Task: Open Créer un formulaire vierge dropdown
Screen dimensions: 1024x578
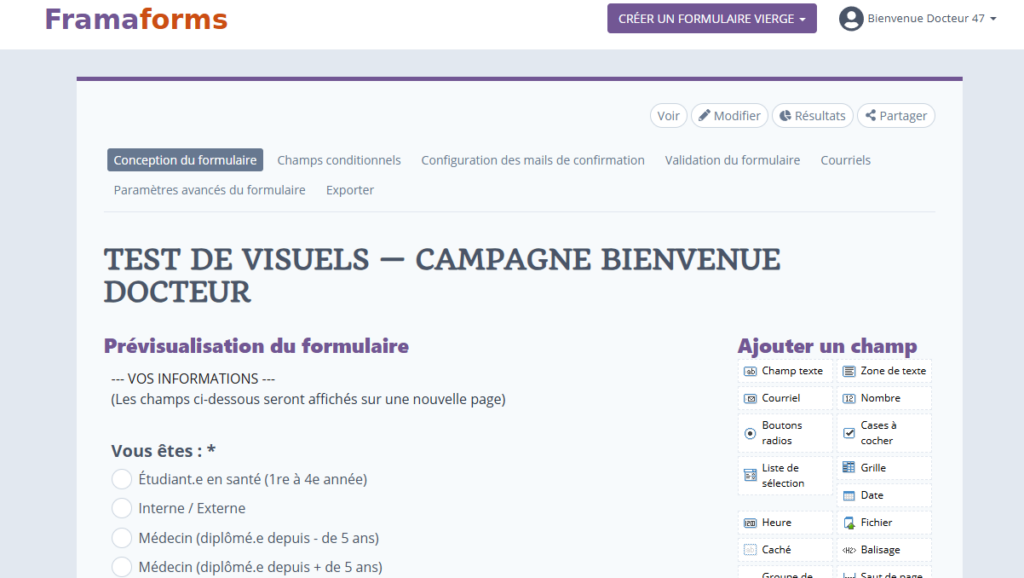Action: click(712, 18)
